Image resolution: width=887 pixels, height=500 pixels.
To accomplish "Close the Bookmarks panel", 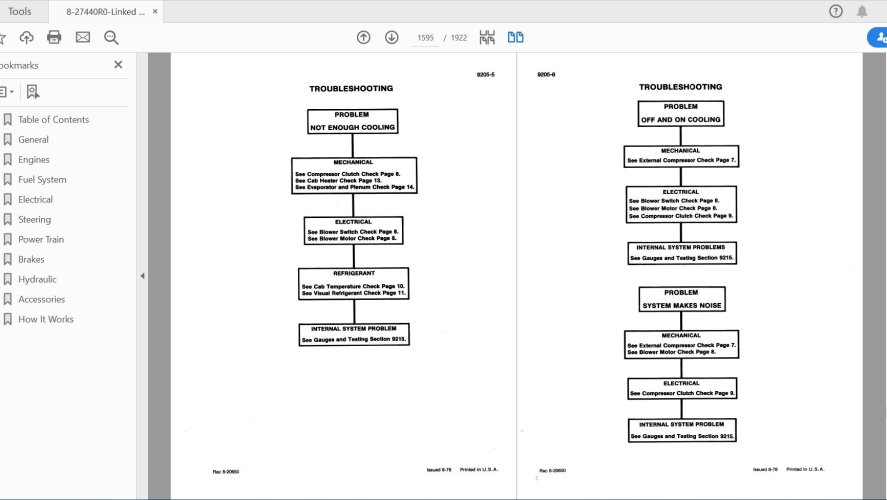I will (118, 64).
